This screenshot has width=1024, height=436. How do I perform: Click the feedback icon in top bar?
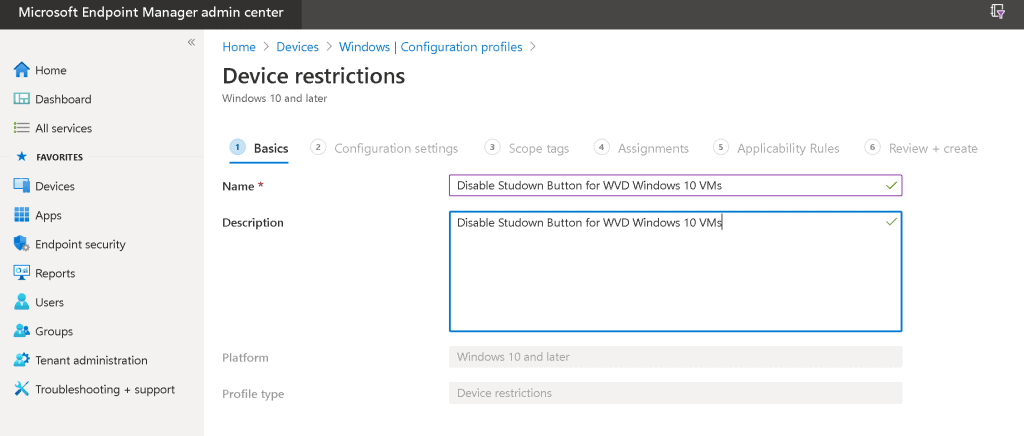[996, 12]
